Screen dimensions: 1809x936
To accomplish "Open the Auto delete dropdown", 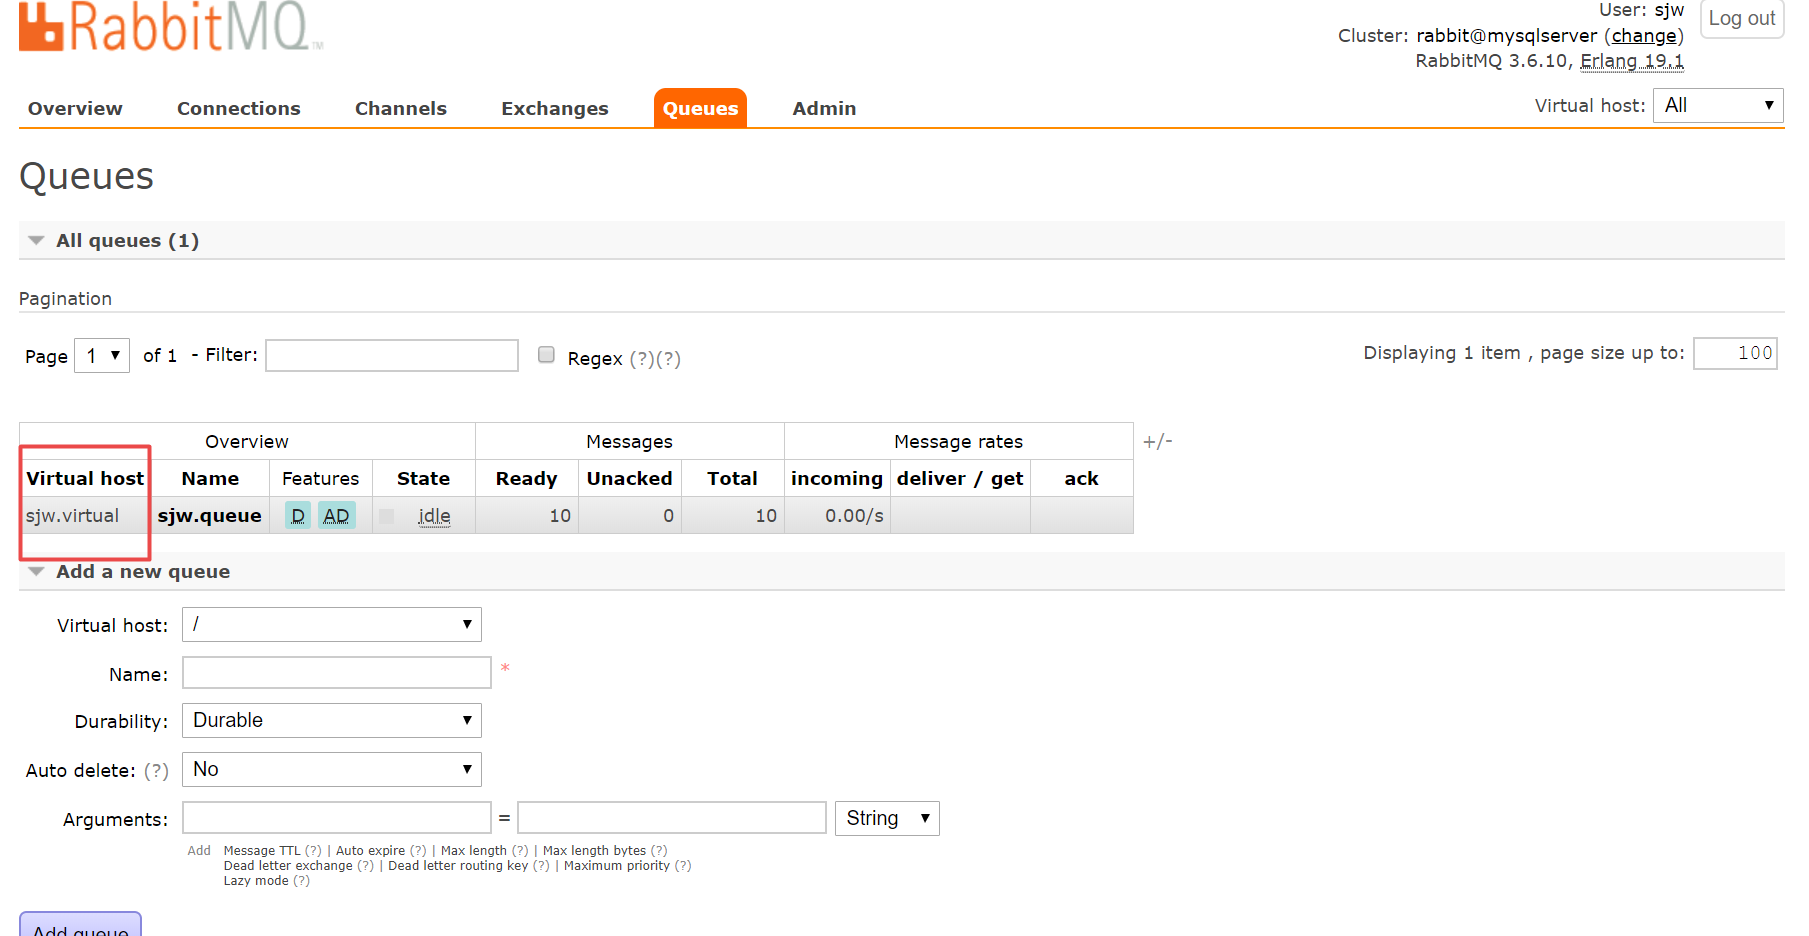I will (332, 769).
